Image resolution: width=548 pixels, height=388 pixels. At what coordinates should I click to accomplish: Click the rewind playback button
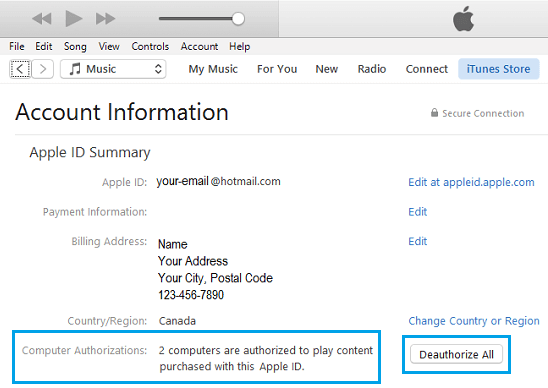click(42, 19)
